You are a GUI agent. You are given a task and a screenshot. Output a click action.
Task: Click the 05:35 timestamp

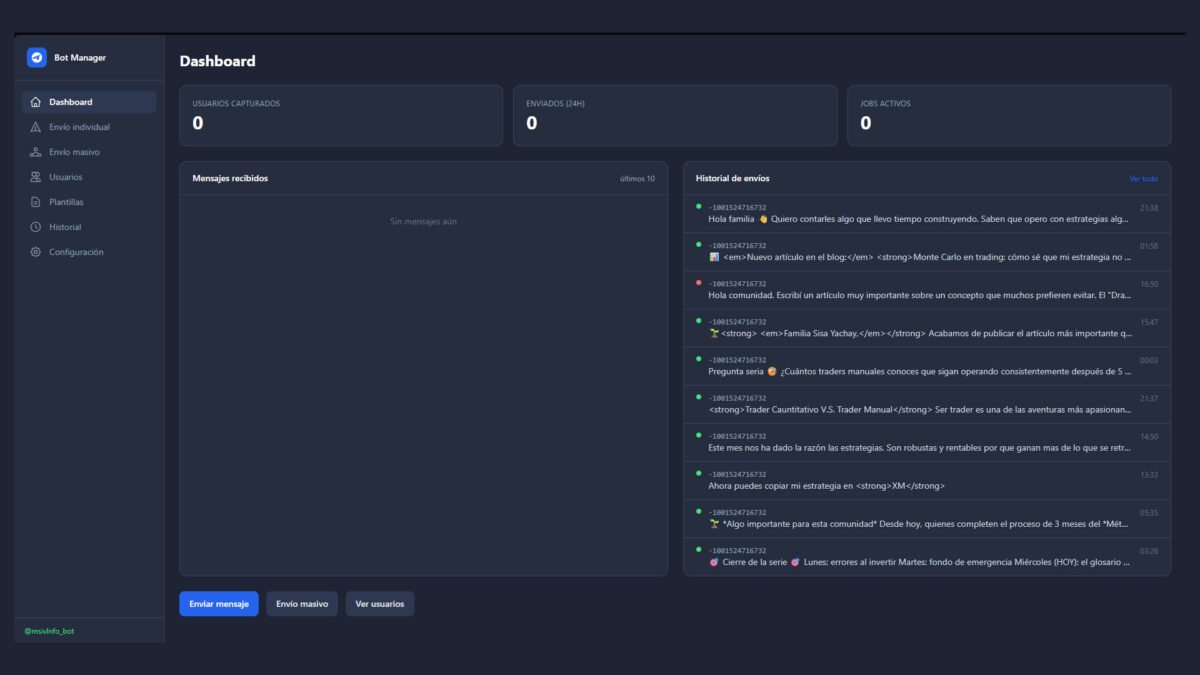tap(1149, 512)
